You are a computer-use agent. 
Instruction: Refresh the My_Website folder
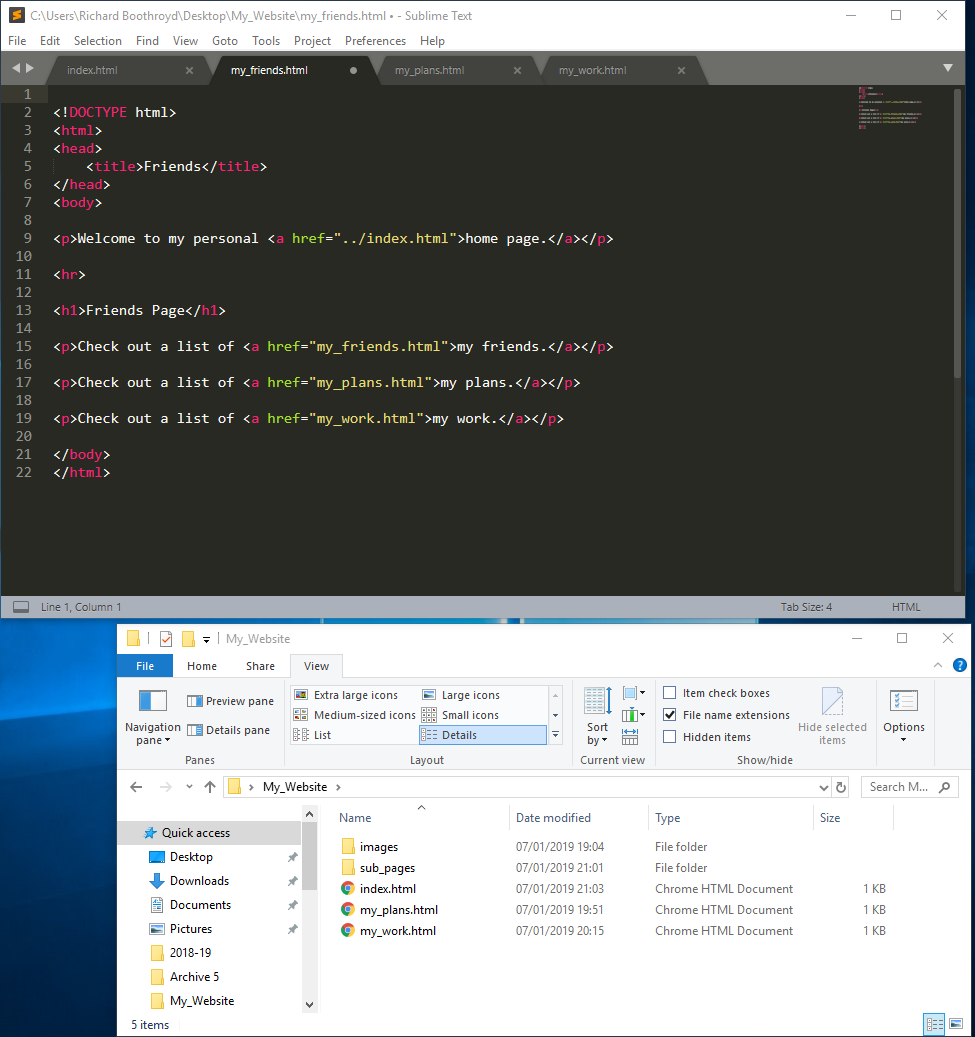tap(841, 787)
